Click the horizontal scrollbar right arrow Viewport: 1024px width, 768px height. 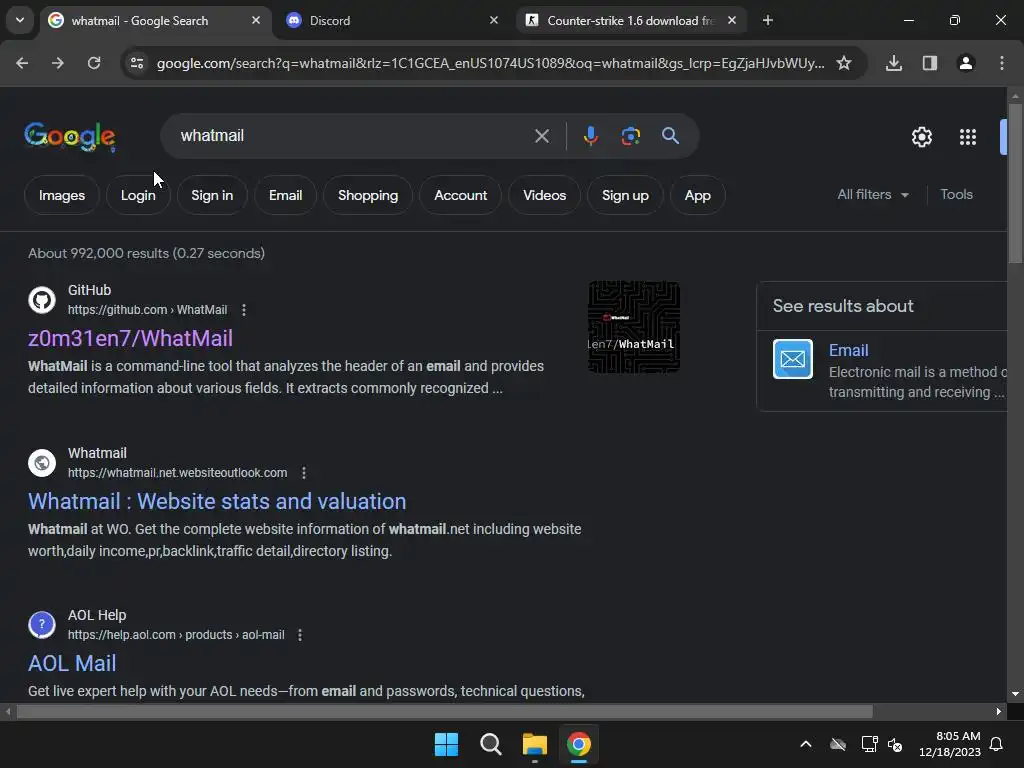click(999, 711)
